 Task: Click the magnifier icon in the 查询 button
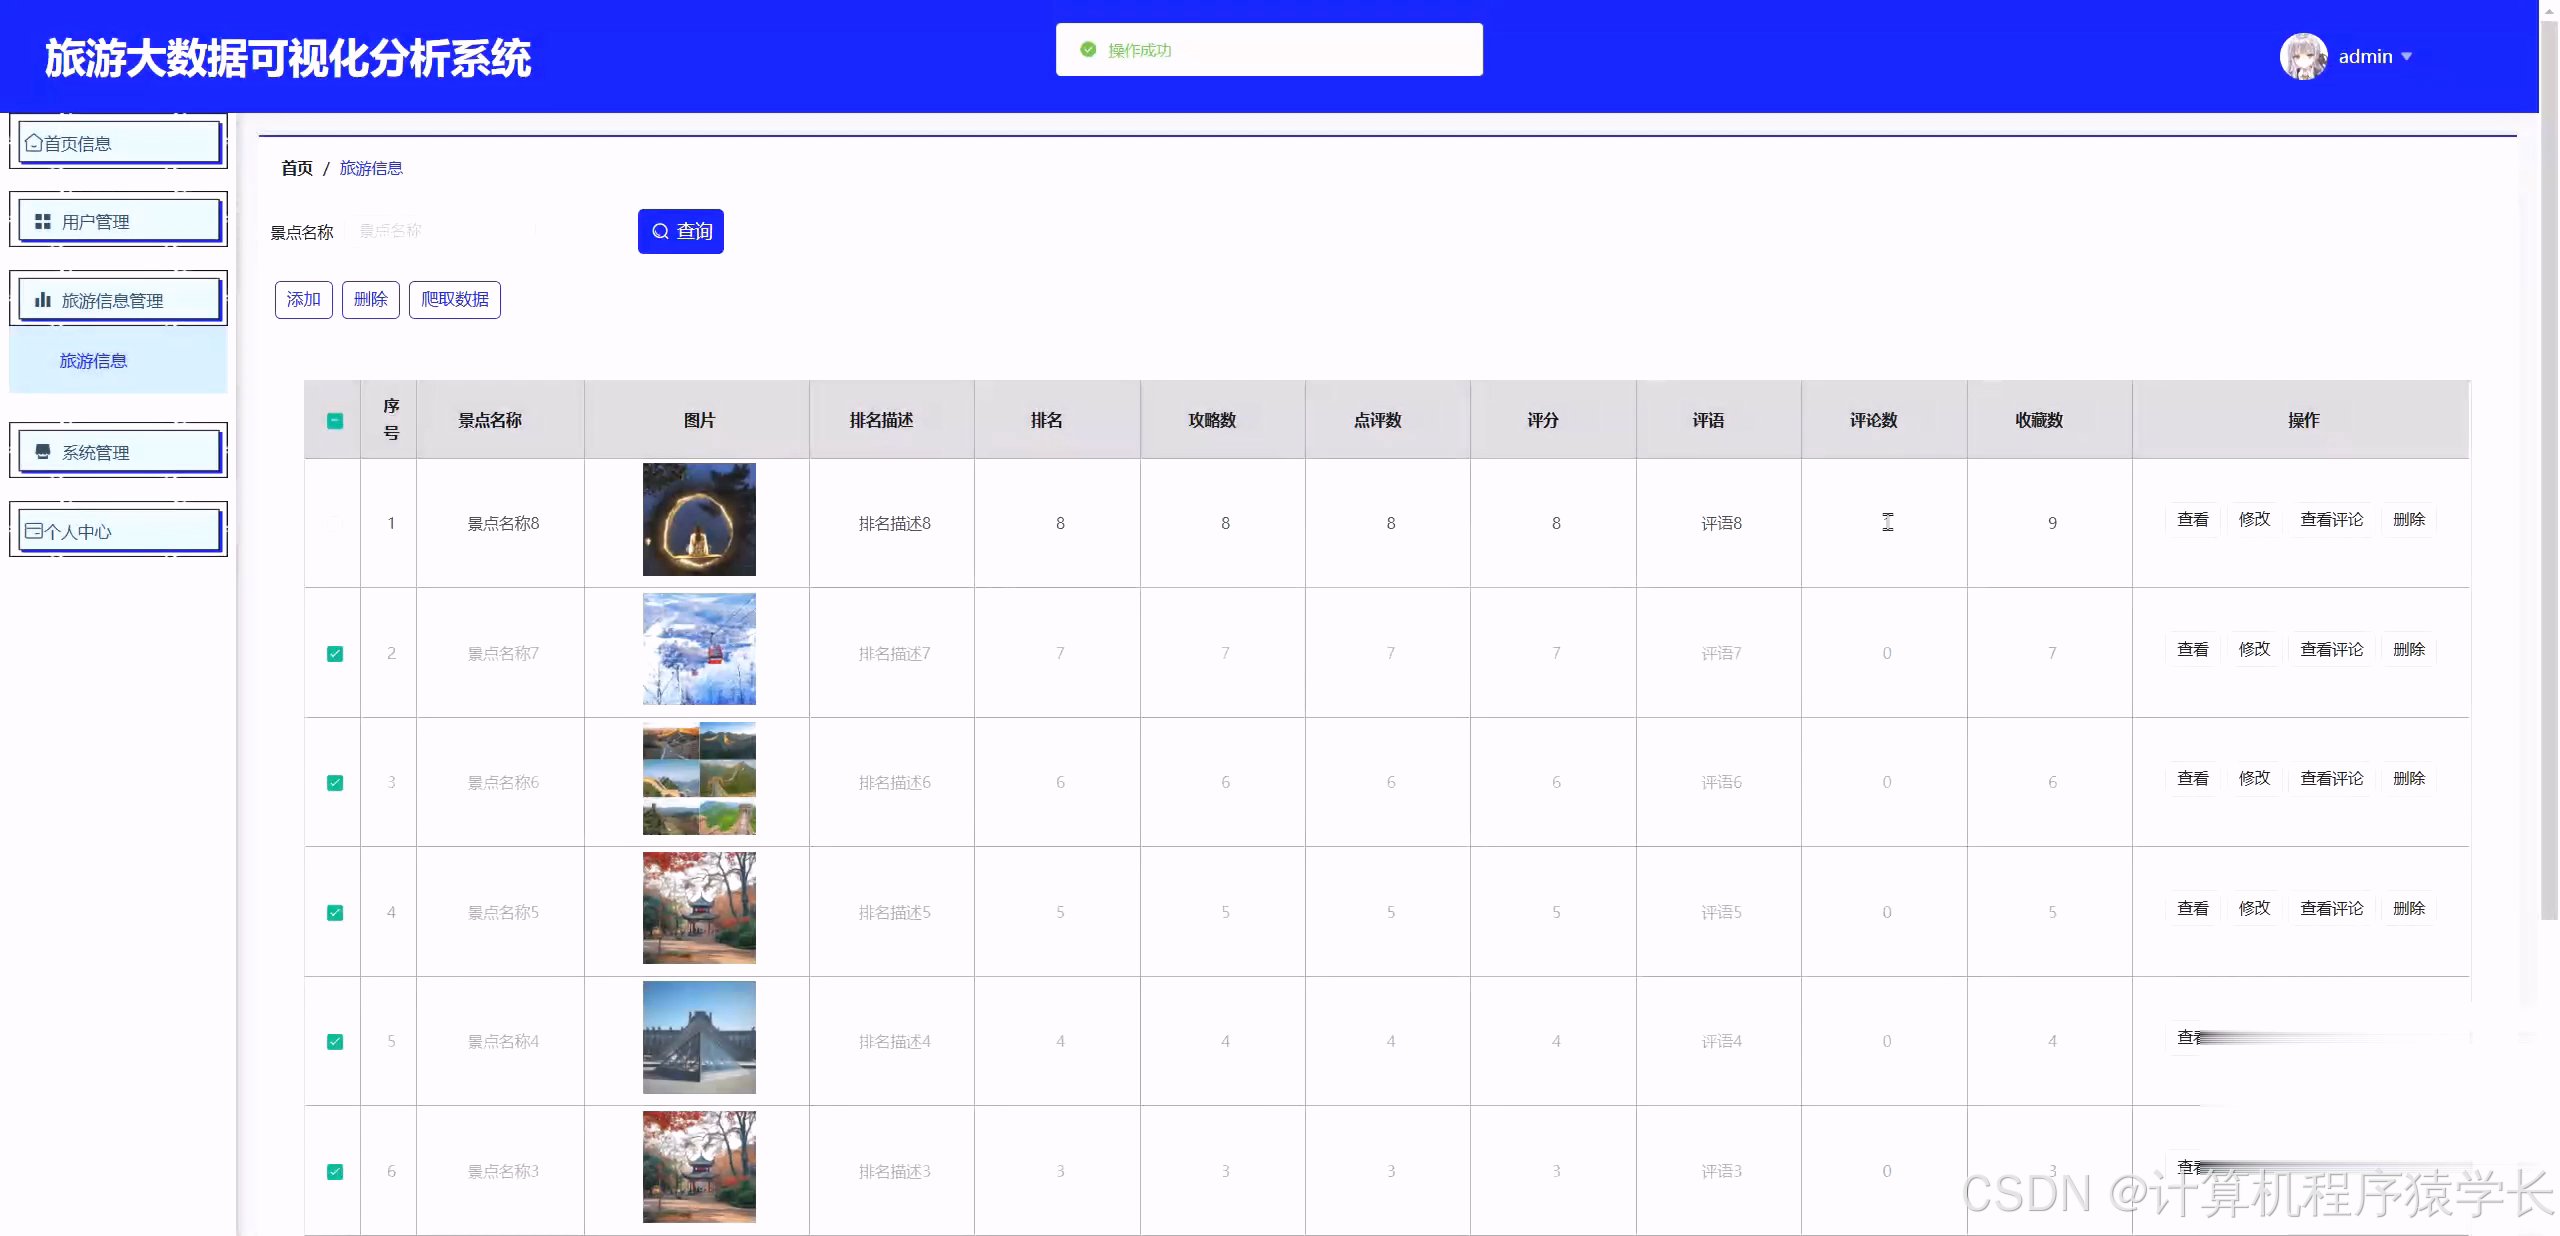(660, 232)
